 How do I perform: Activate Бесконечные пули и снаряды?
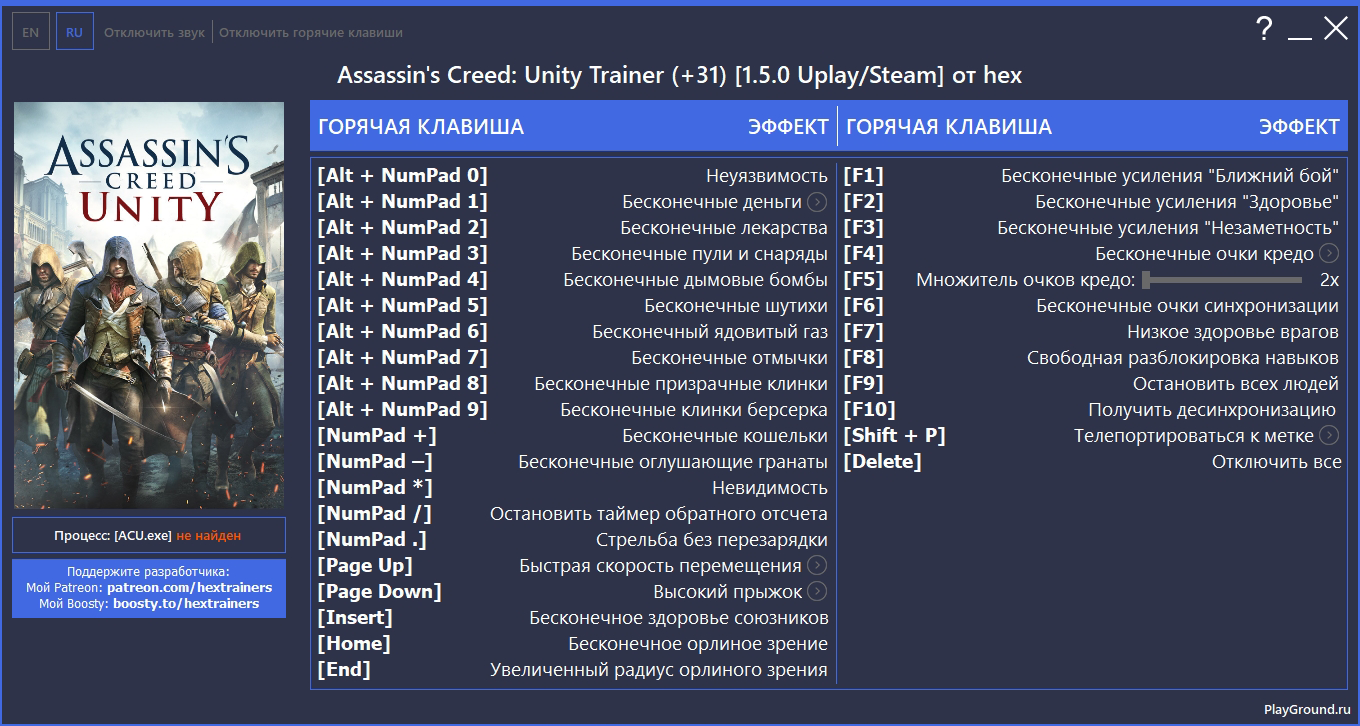click(699, 254)
